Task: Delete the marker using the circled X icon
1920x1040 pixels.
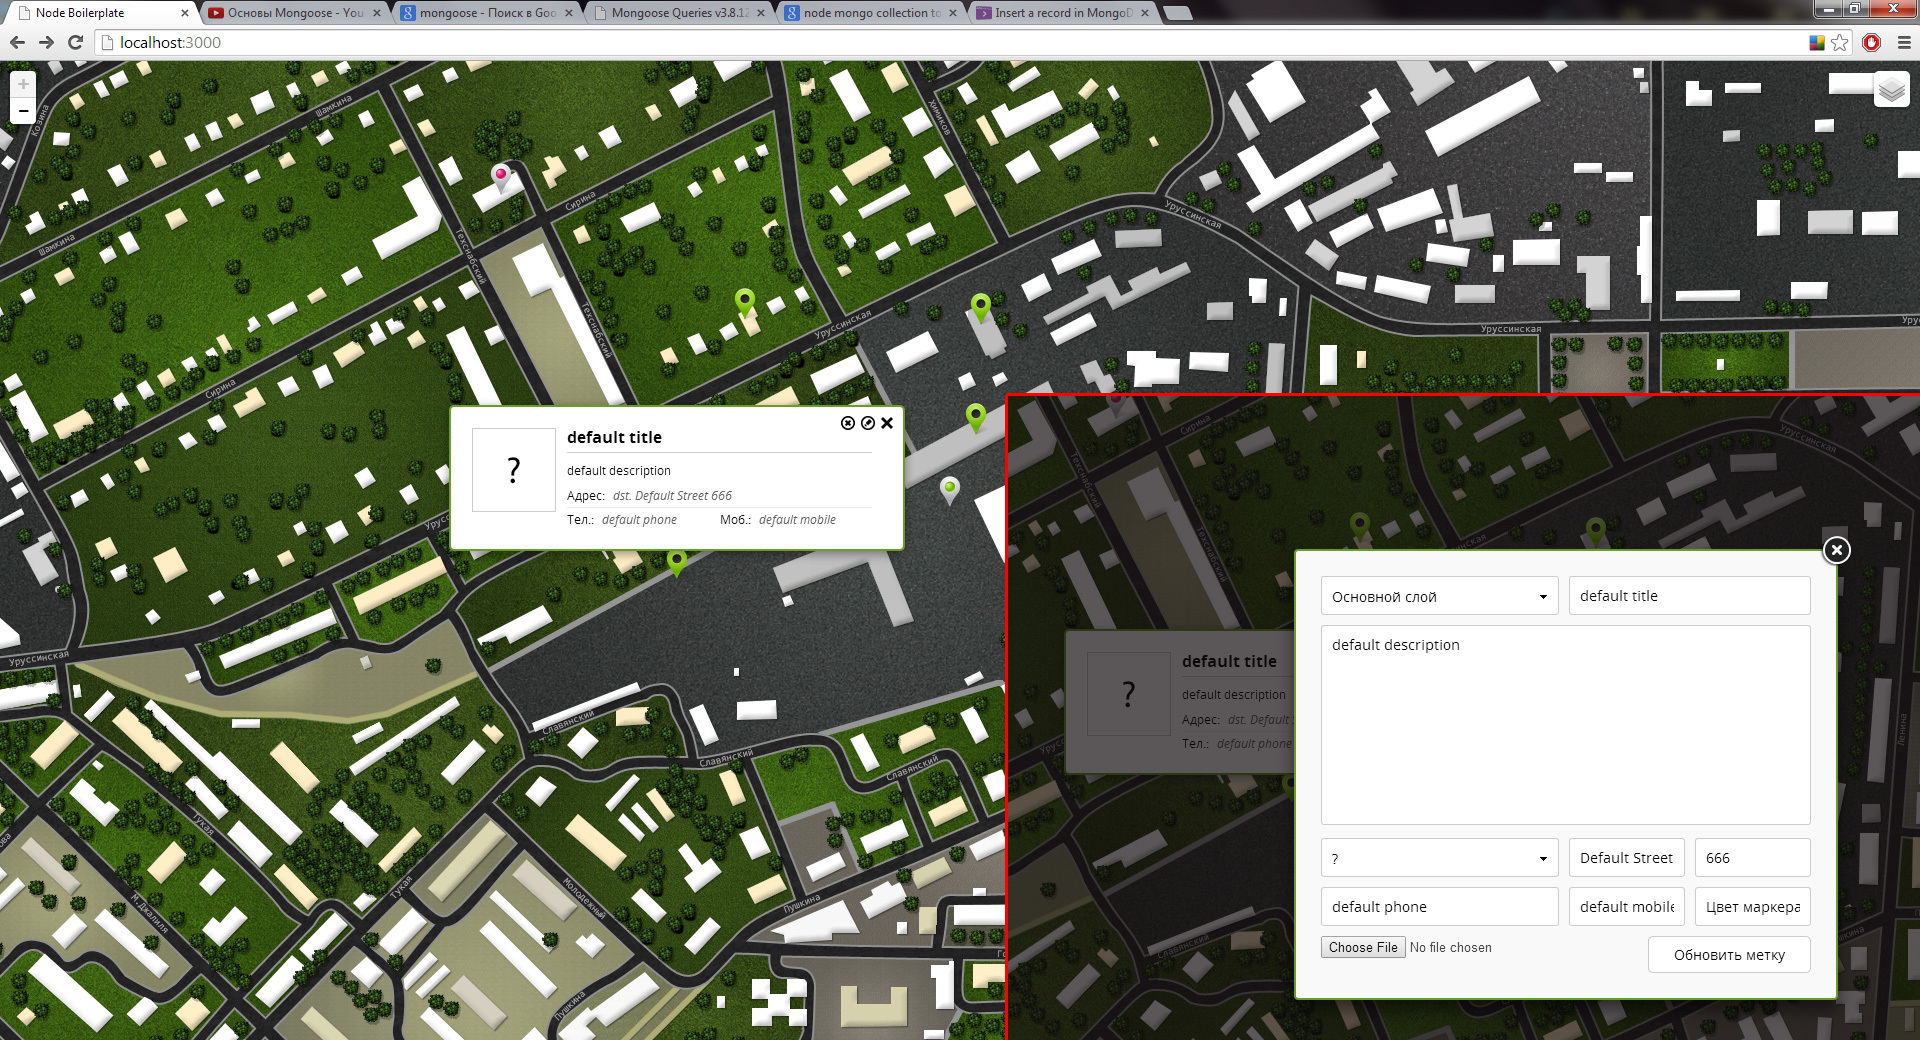Action: pyautogui.click(x=846, y=423)
